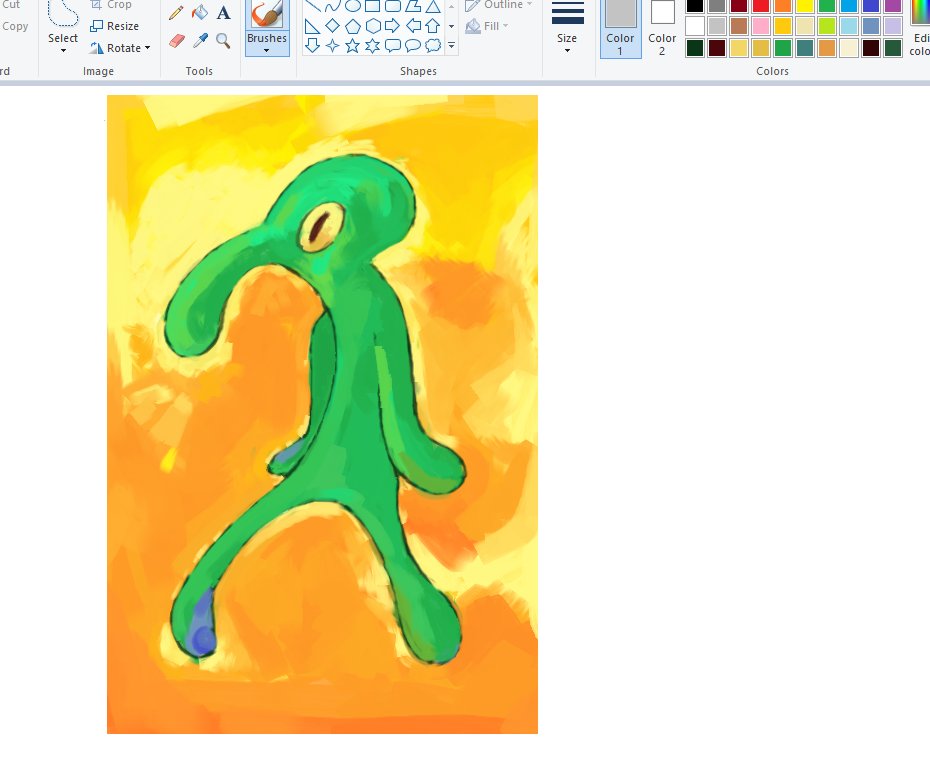This screenshot has width=930, height=765.
Task: Choose the right triangle shape
Action: (x=312, y=26)
